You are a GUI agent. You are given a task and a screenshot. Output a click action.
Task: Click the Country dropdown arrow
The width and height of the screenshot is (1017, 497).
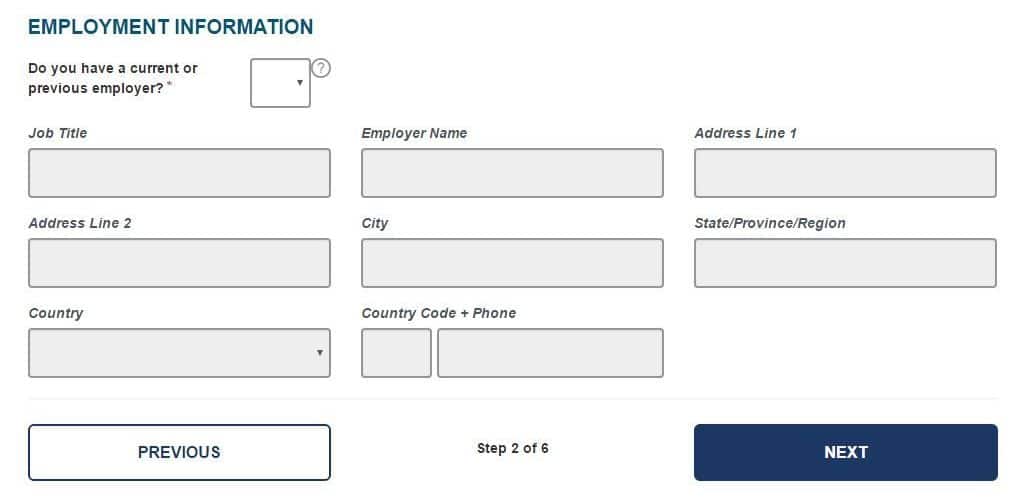click(320, 353)
